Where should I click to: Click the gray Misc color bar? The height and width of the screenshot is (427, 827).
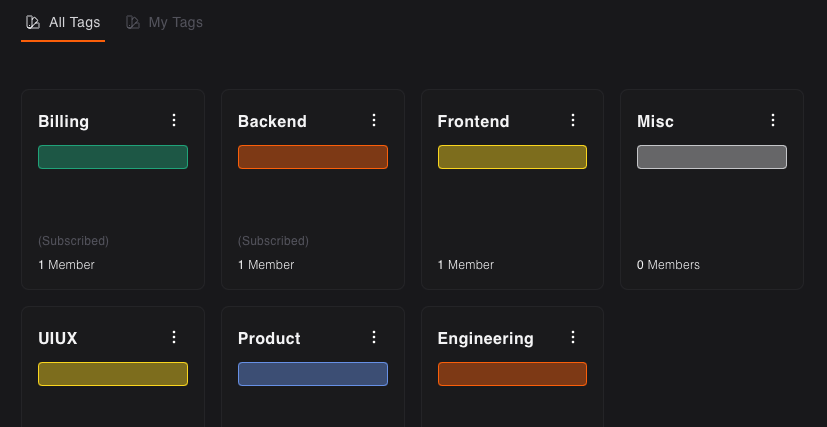712,157
